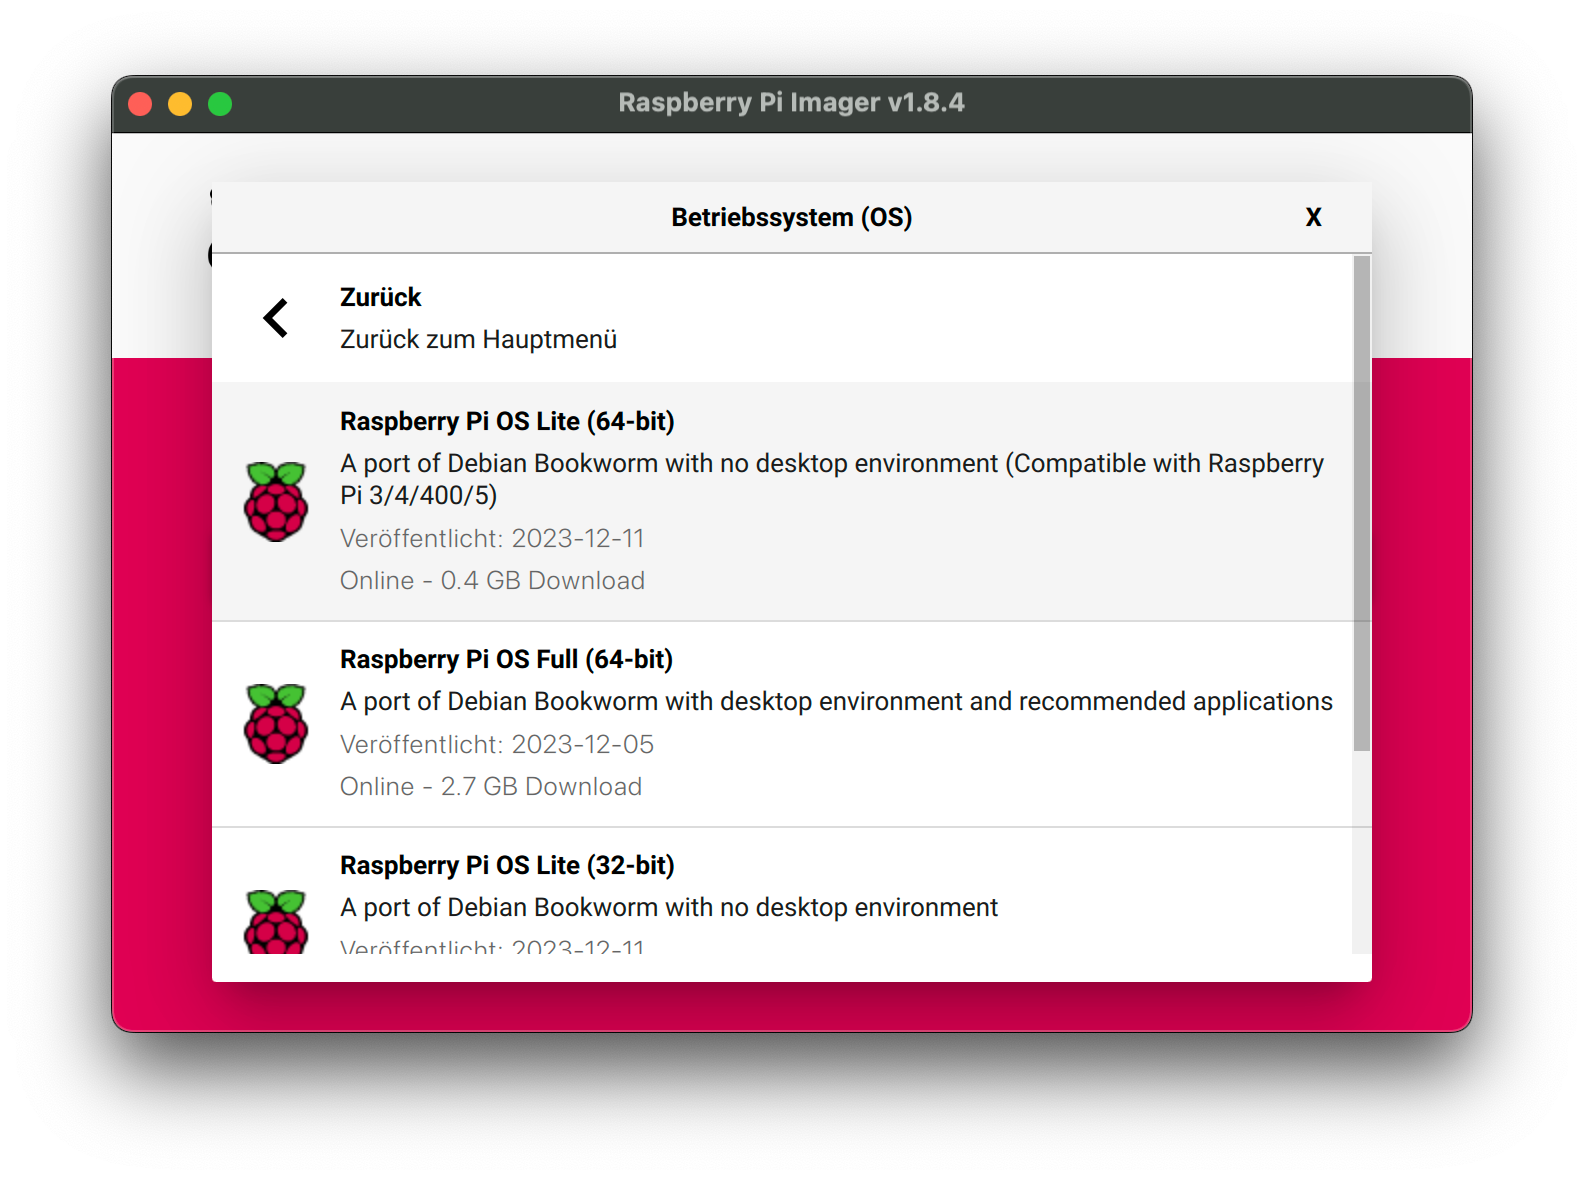Click the Lite 32-bit no desktop description
The height and width of the screenshot is (1180, 1584).
tap(669, 907)
